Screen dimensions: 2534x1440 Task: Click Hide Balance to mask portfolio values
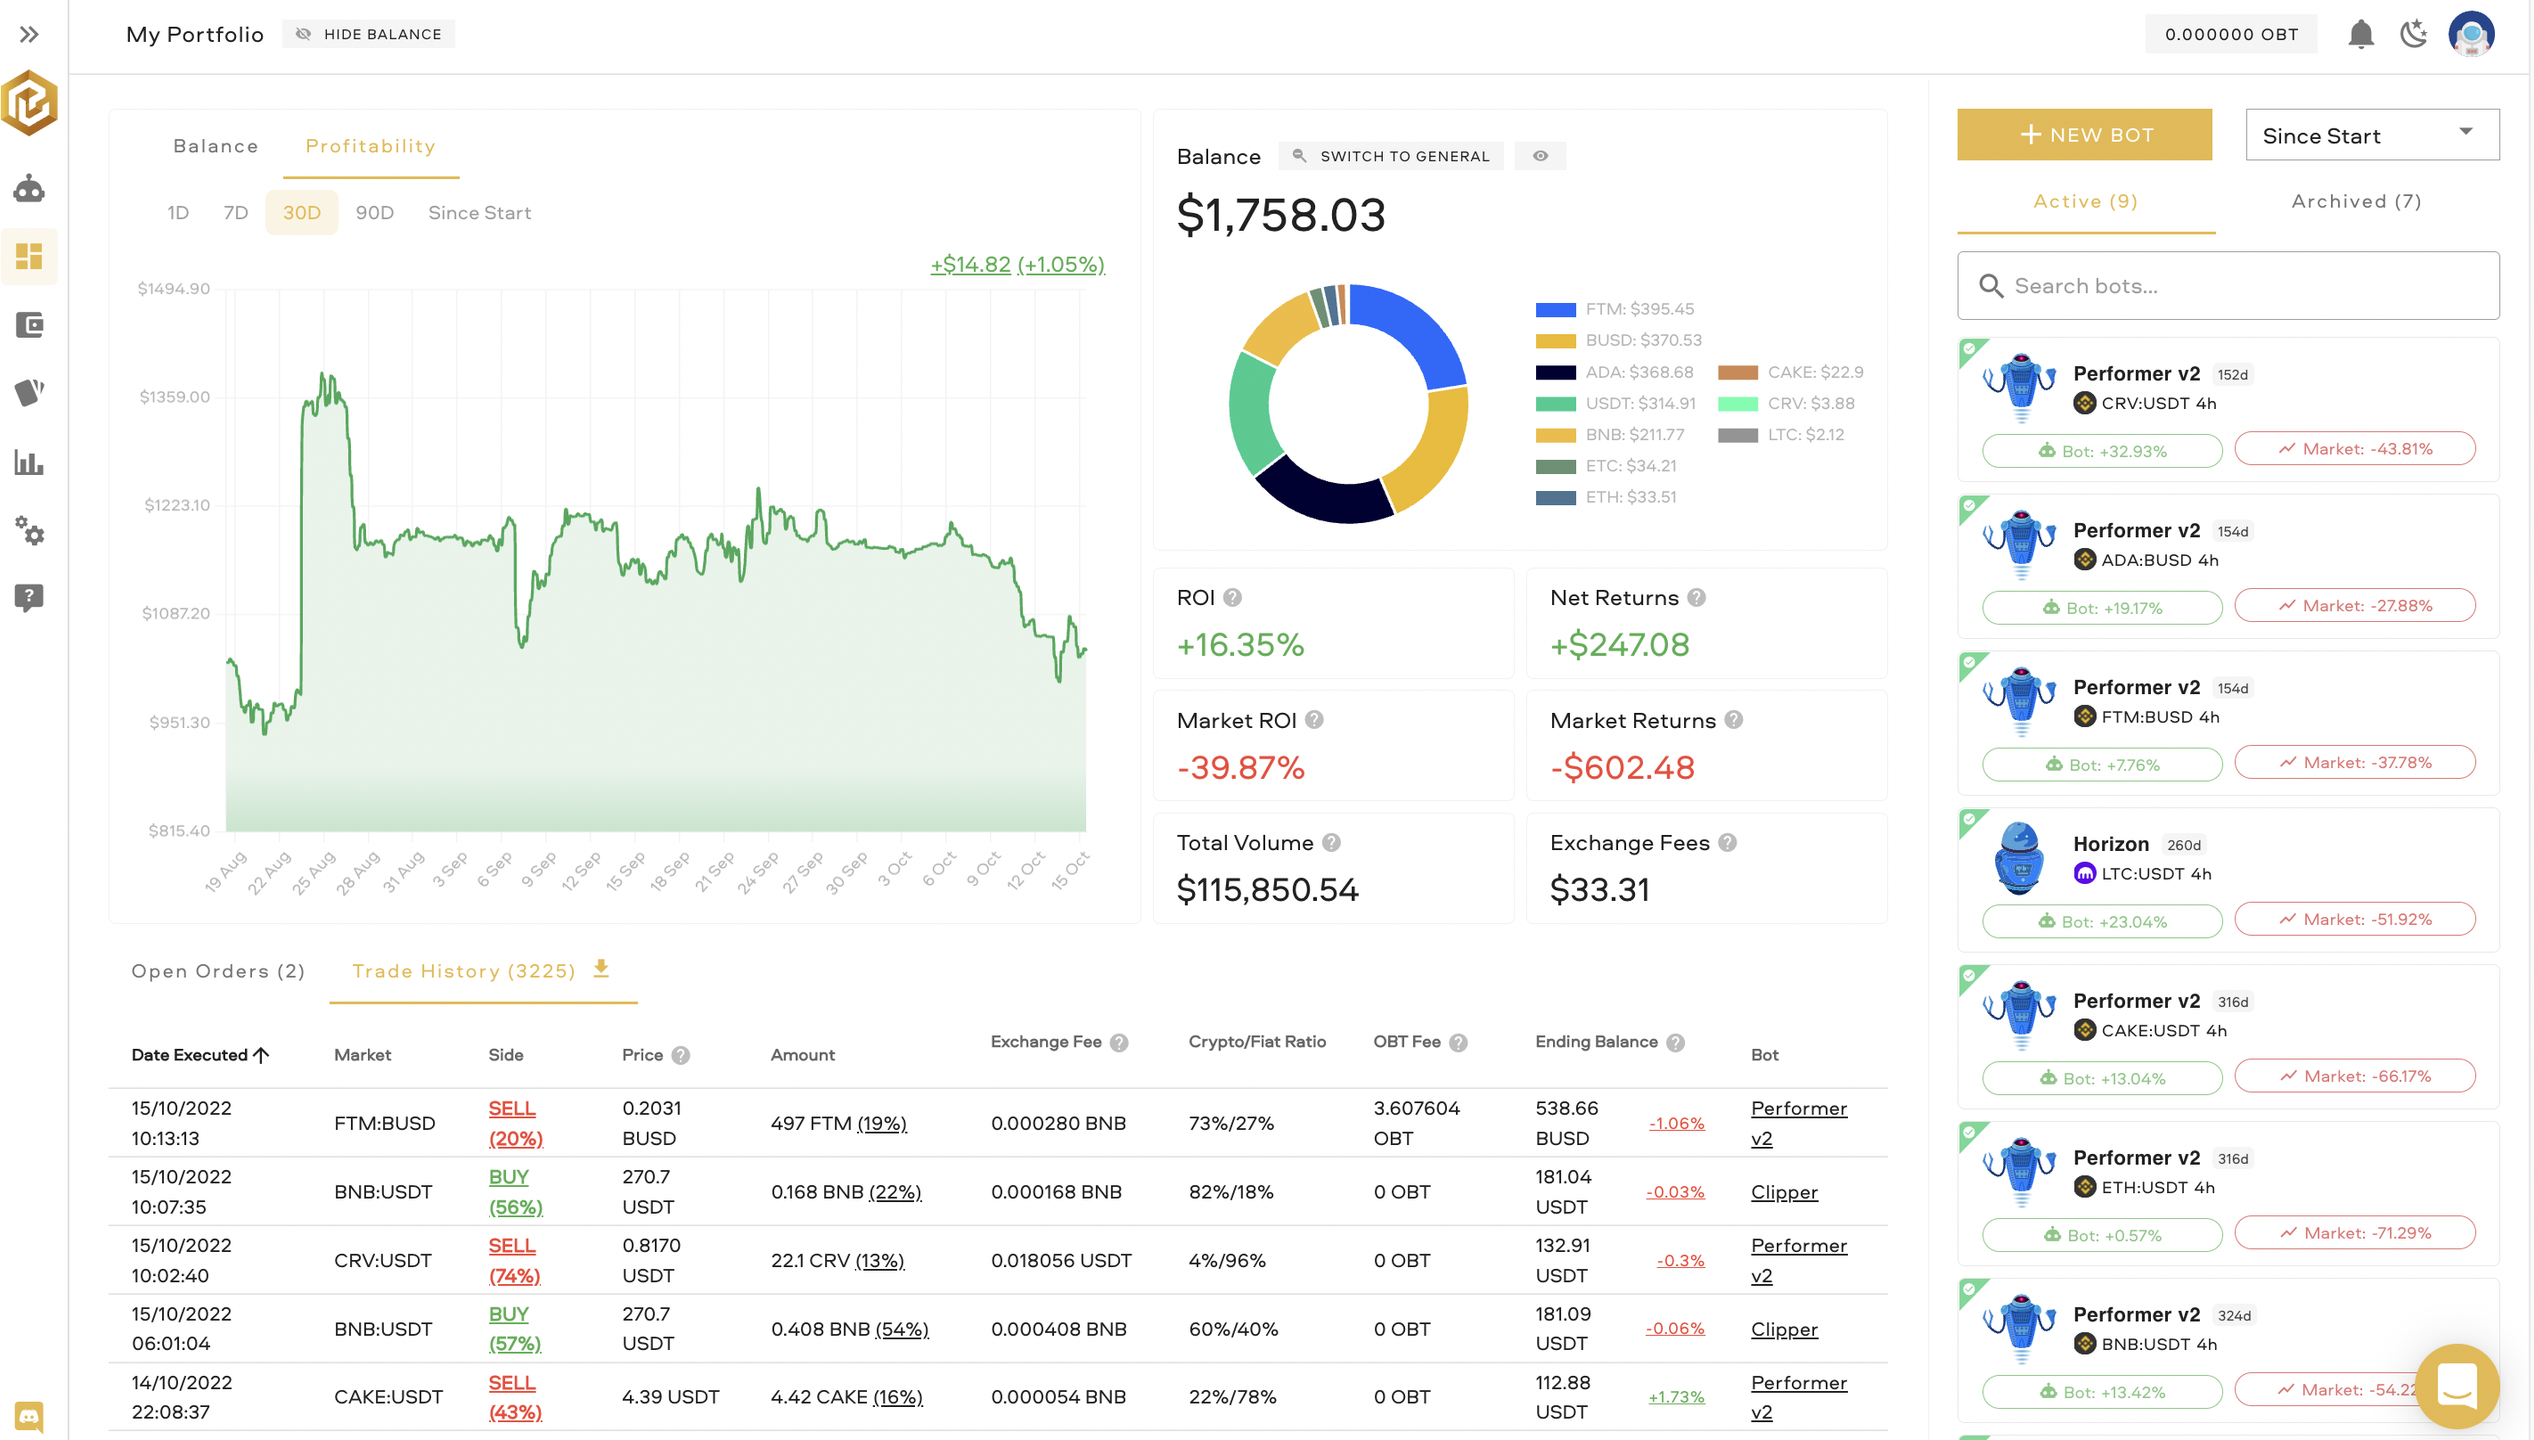click(369, 33)
